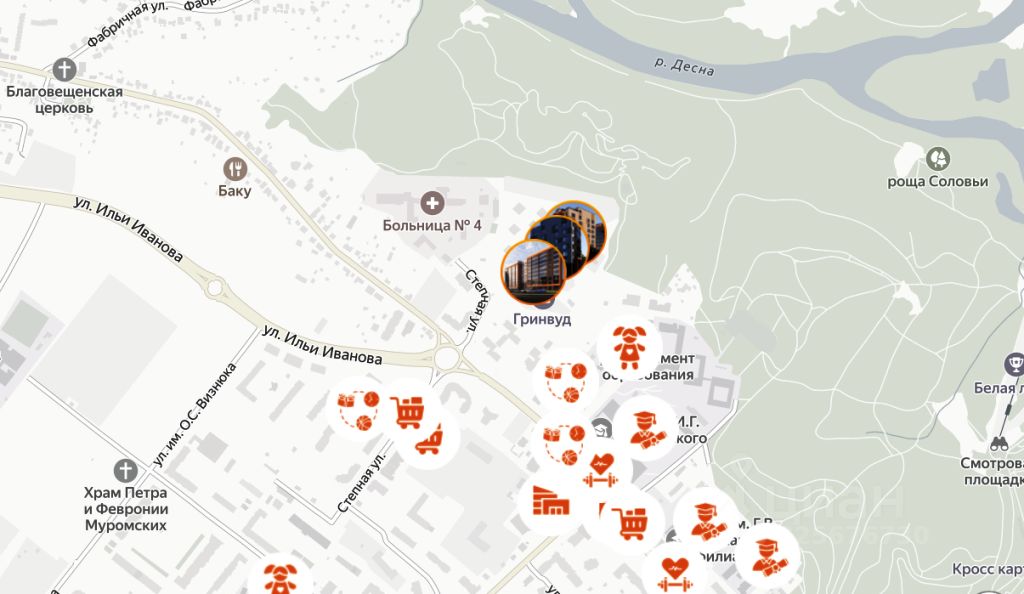Open Храм Петра и Февронии church icon
The height and width of the screenshot is (594, 1024).
click(x=125, y=470)
